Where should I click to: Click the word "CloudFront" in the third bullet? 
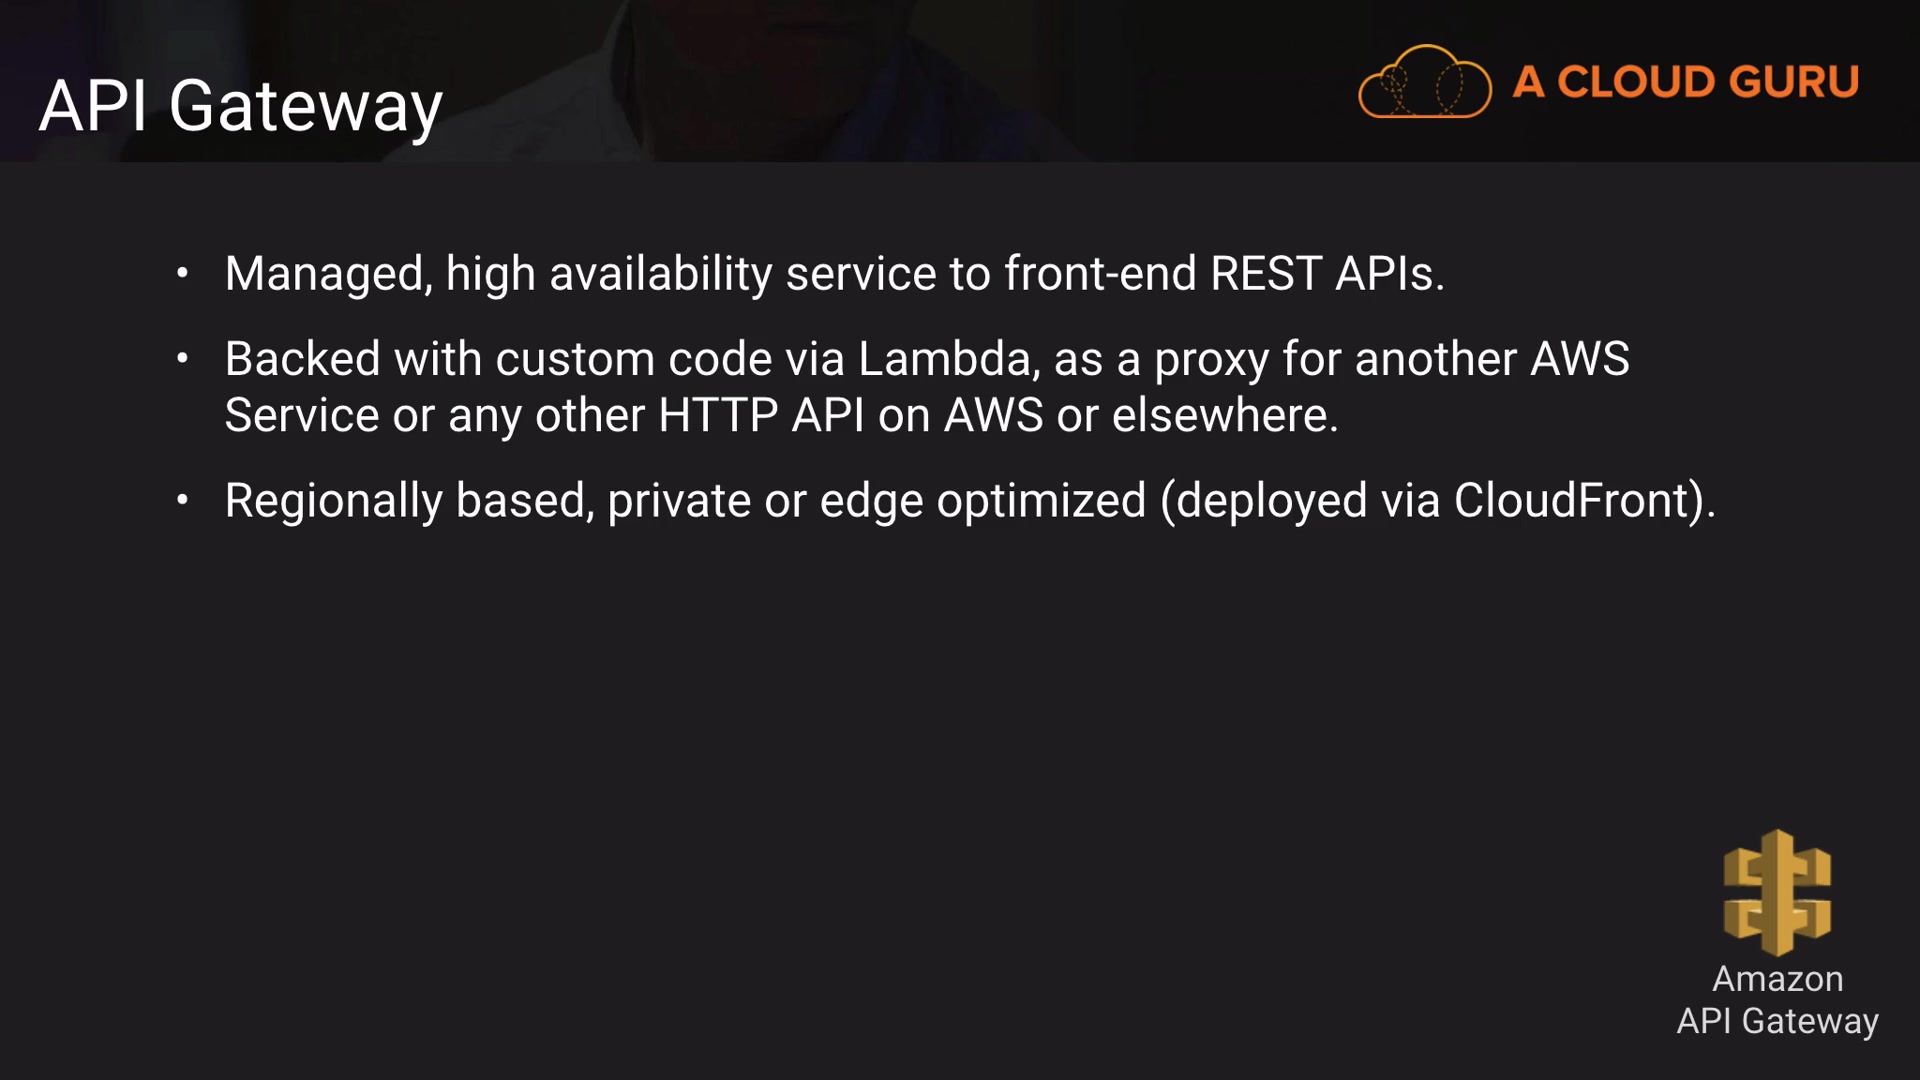point(1571,500)
